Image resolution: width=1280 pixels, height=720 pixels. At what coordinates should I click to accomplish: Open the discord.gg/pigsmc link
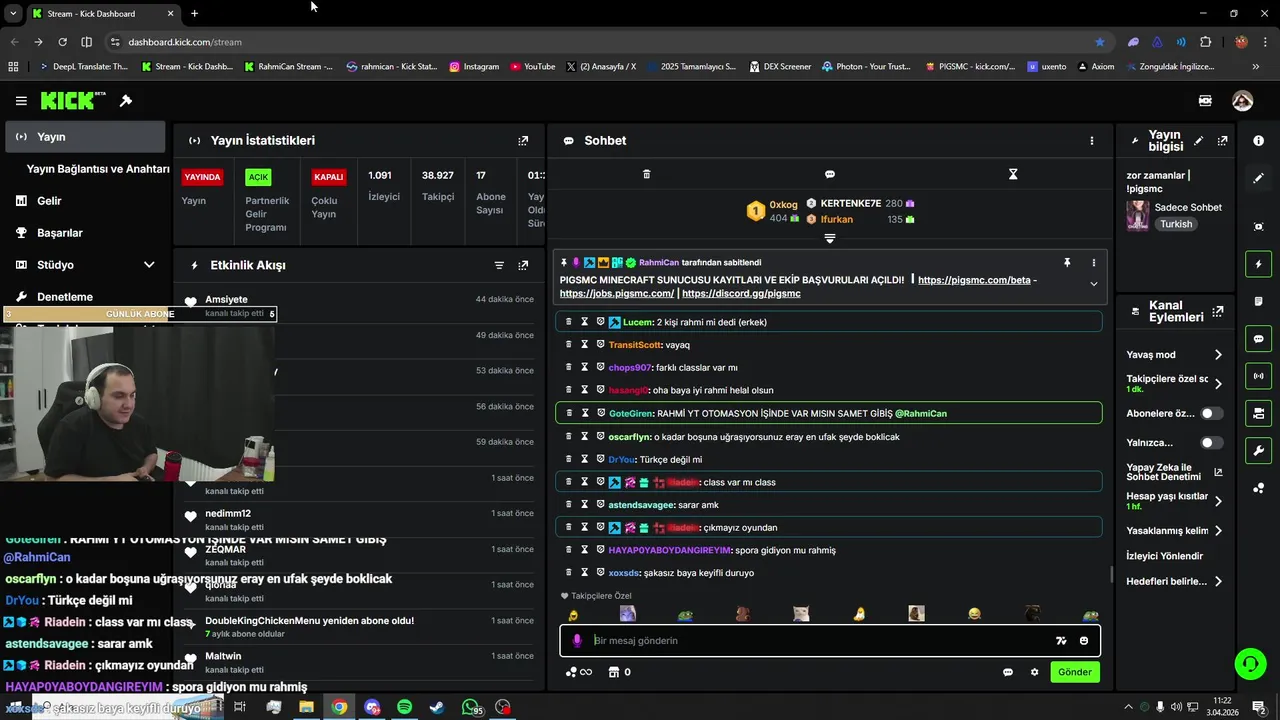741,294
